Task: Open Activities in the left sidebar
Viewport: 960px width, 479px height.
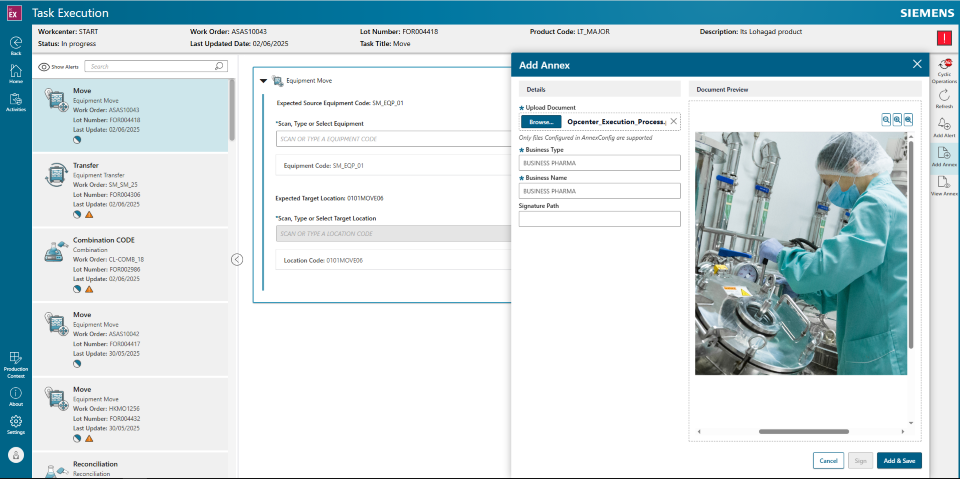Action: click(16, 101)
